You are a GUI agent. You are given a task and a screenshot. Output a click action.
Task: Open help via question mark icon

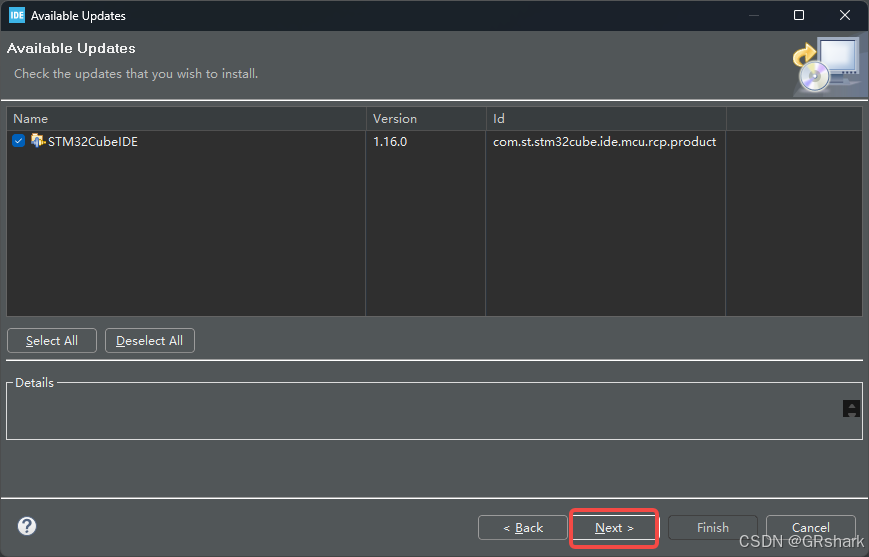27,526
